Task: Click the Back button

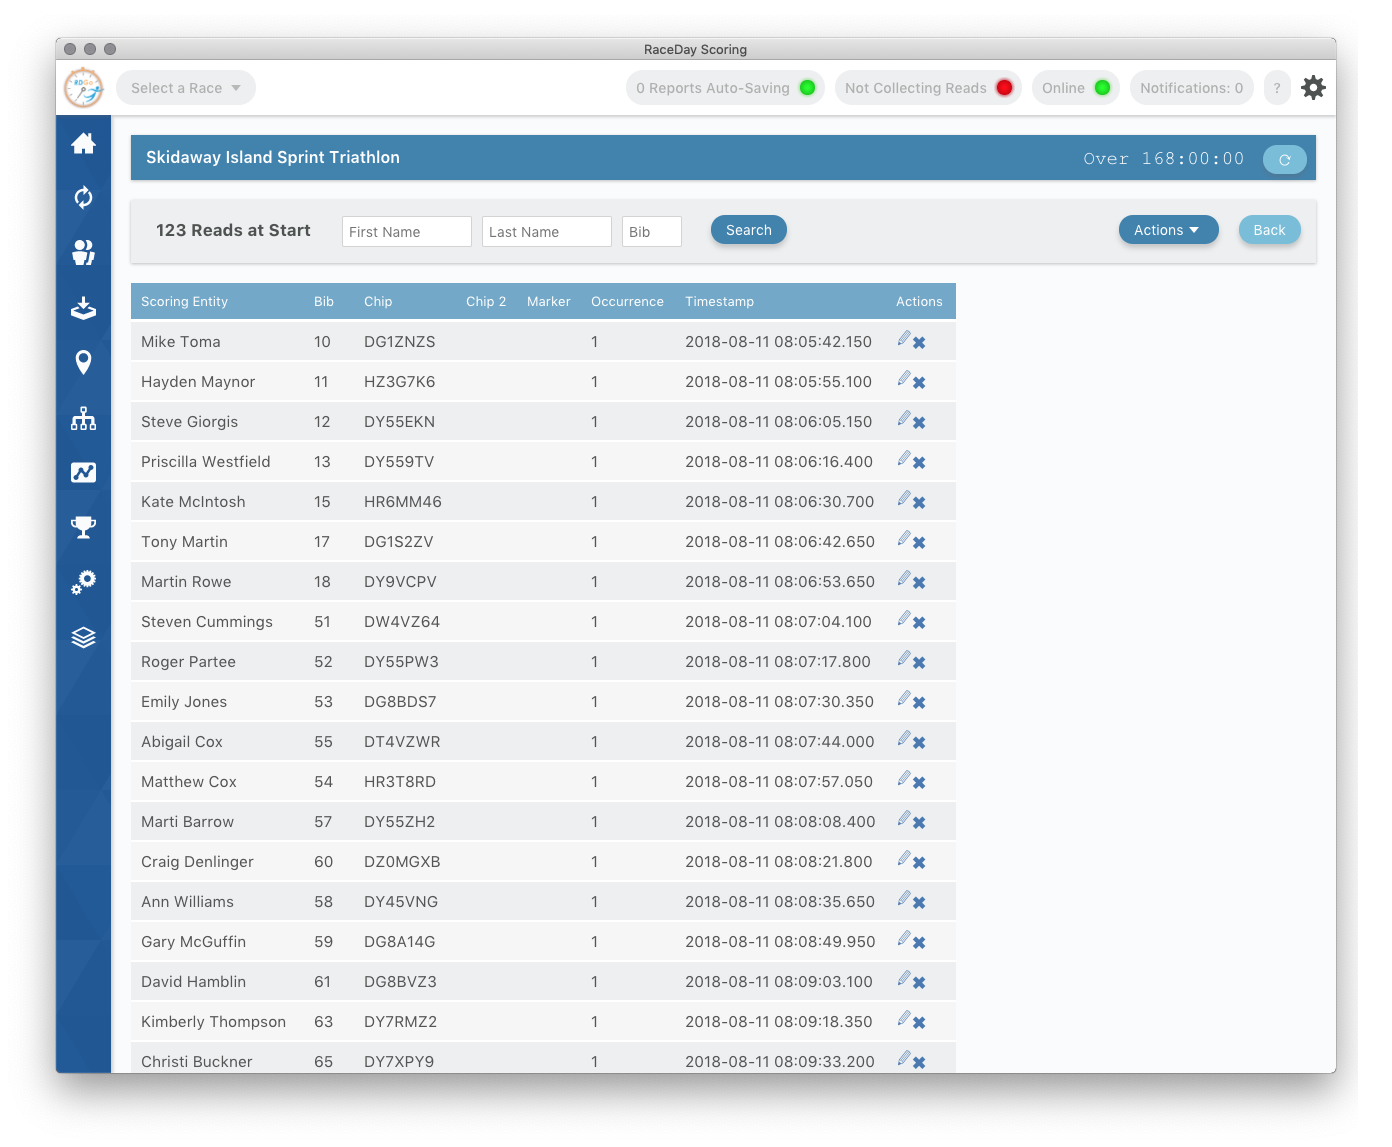Action: [x=1269, y=230]
